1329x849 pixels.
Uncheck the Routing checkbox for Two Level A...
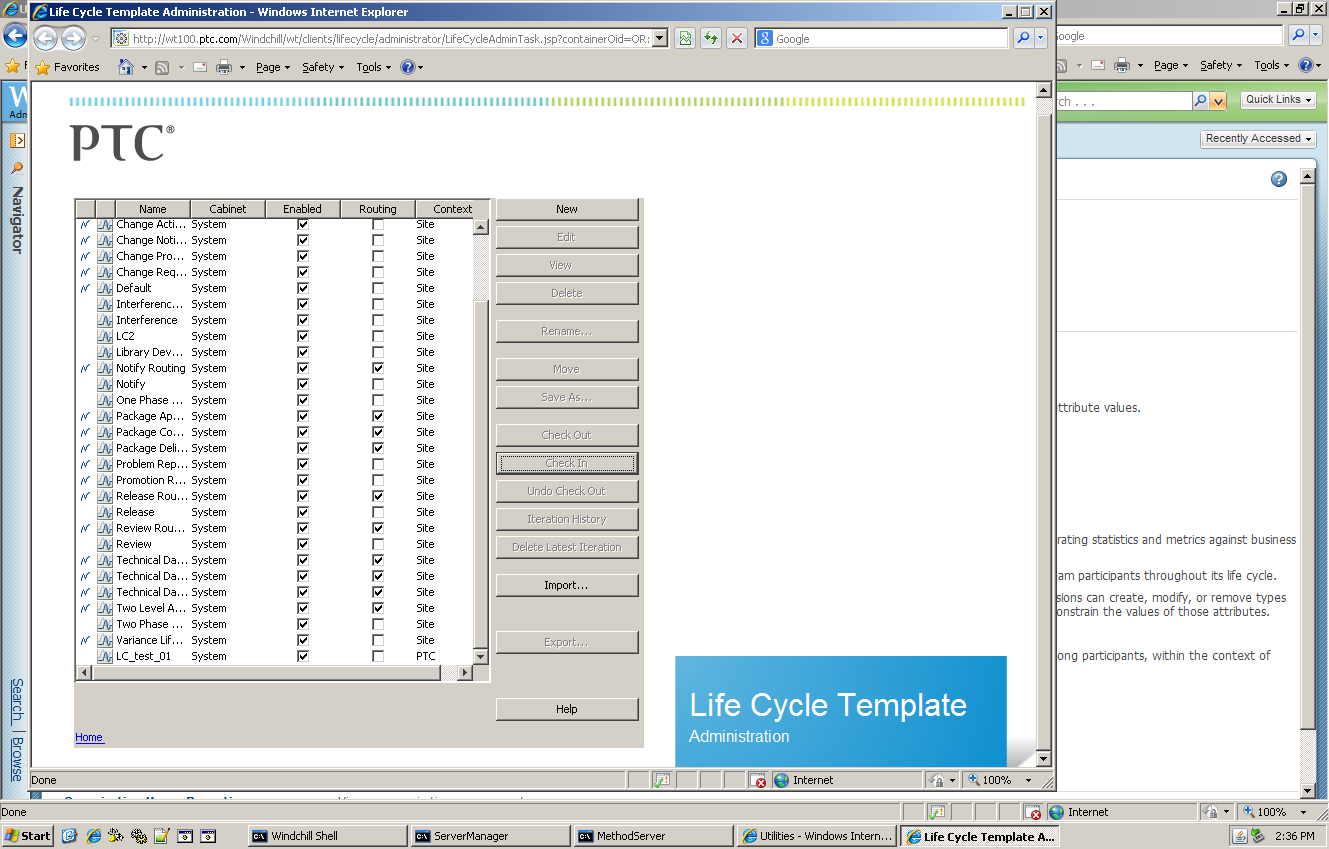pyautogui.click(x=378, y=608)
